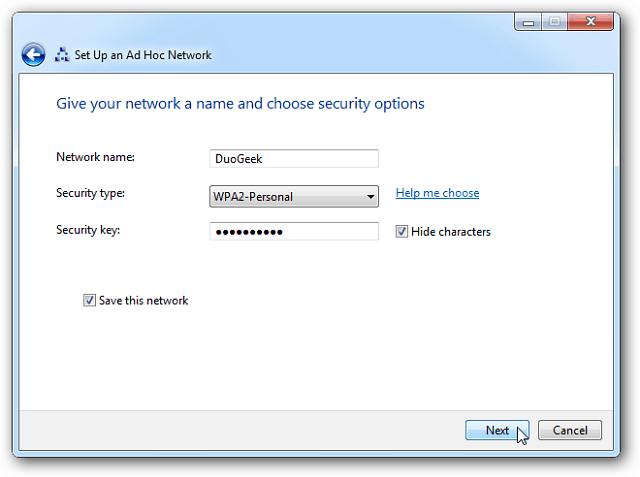Close the wizard with the red X
The height and width of the screenshot is (477, 640).
590,22
